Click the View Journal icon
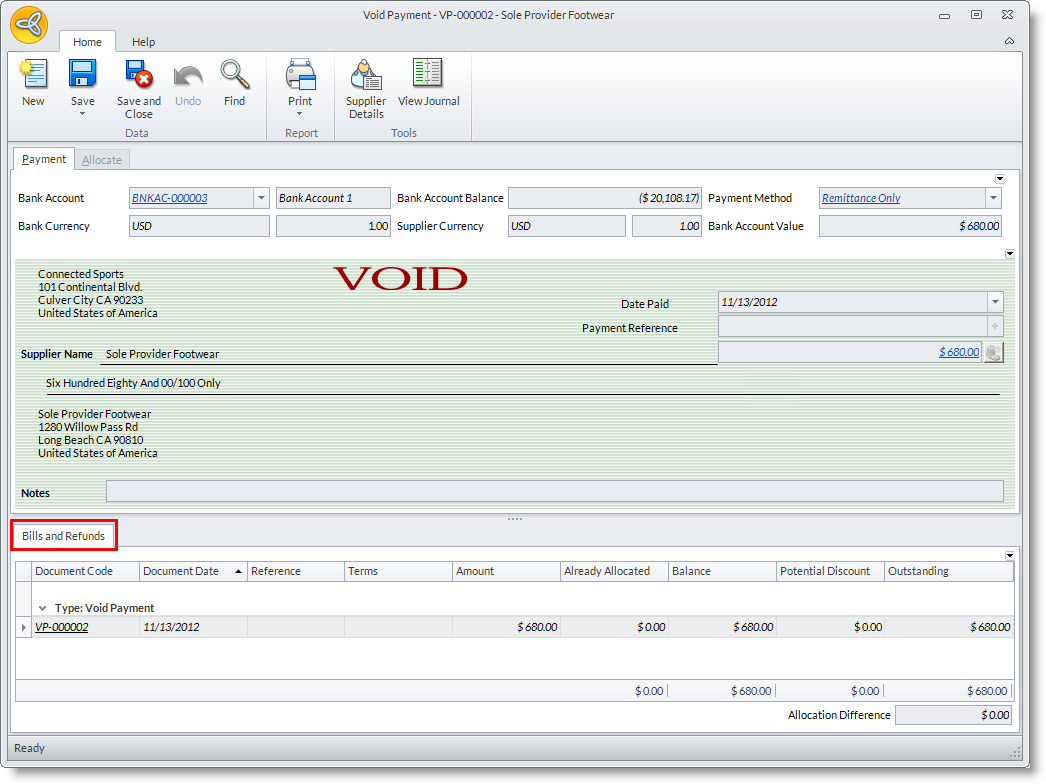Screen dimensions: 1046x784 click(428, 75)
